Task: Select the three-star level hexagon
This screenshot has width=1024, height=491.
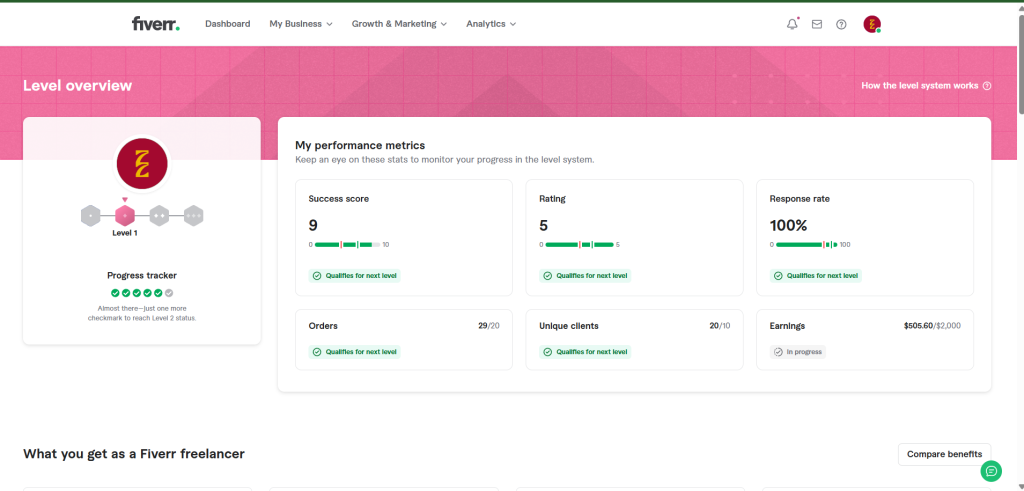Action: pos(193,215)
